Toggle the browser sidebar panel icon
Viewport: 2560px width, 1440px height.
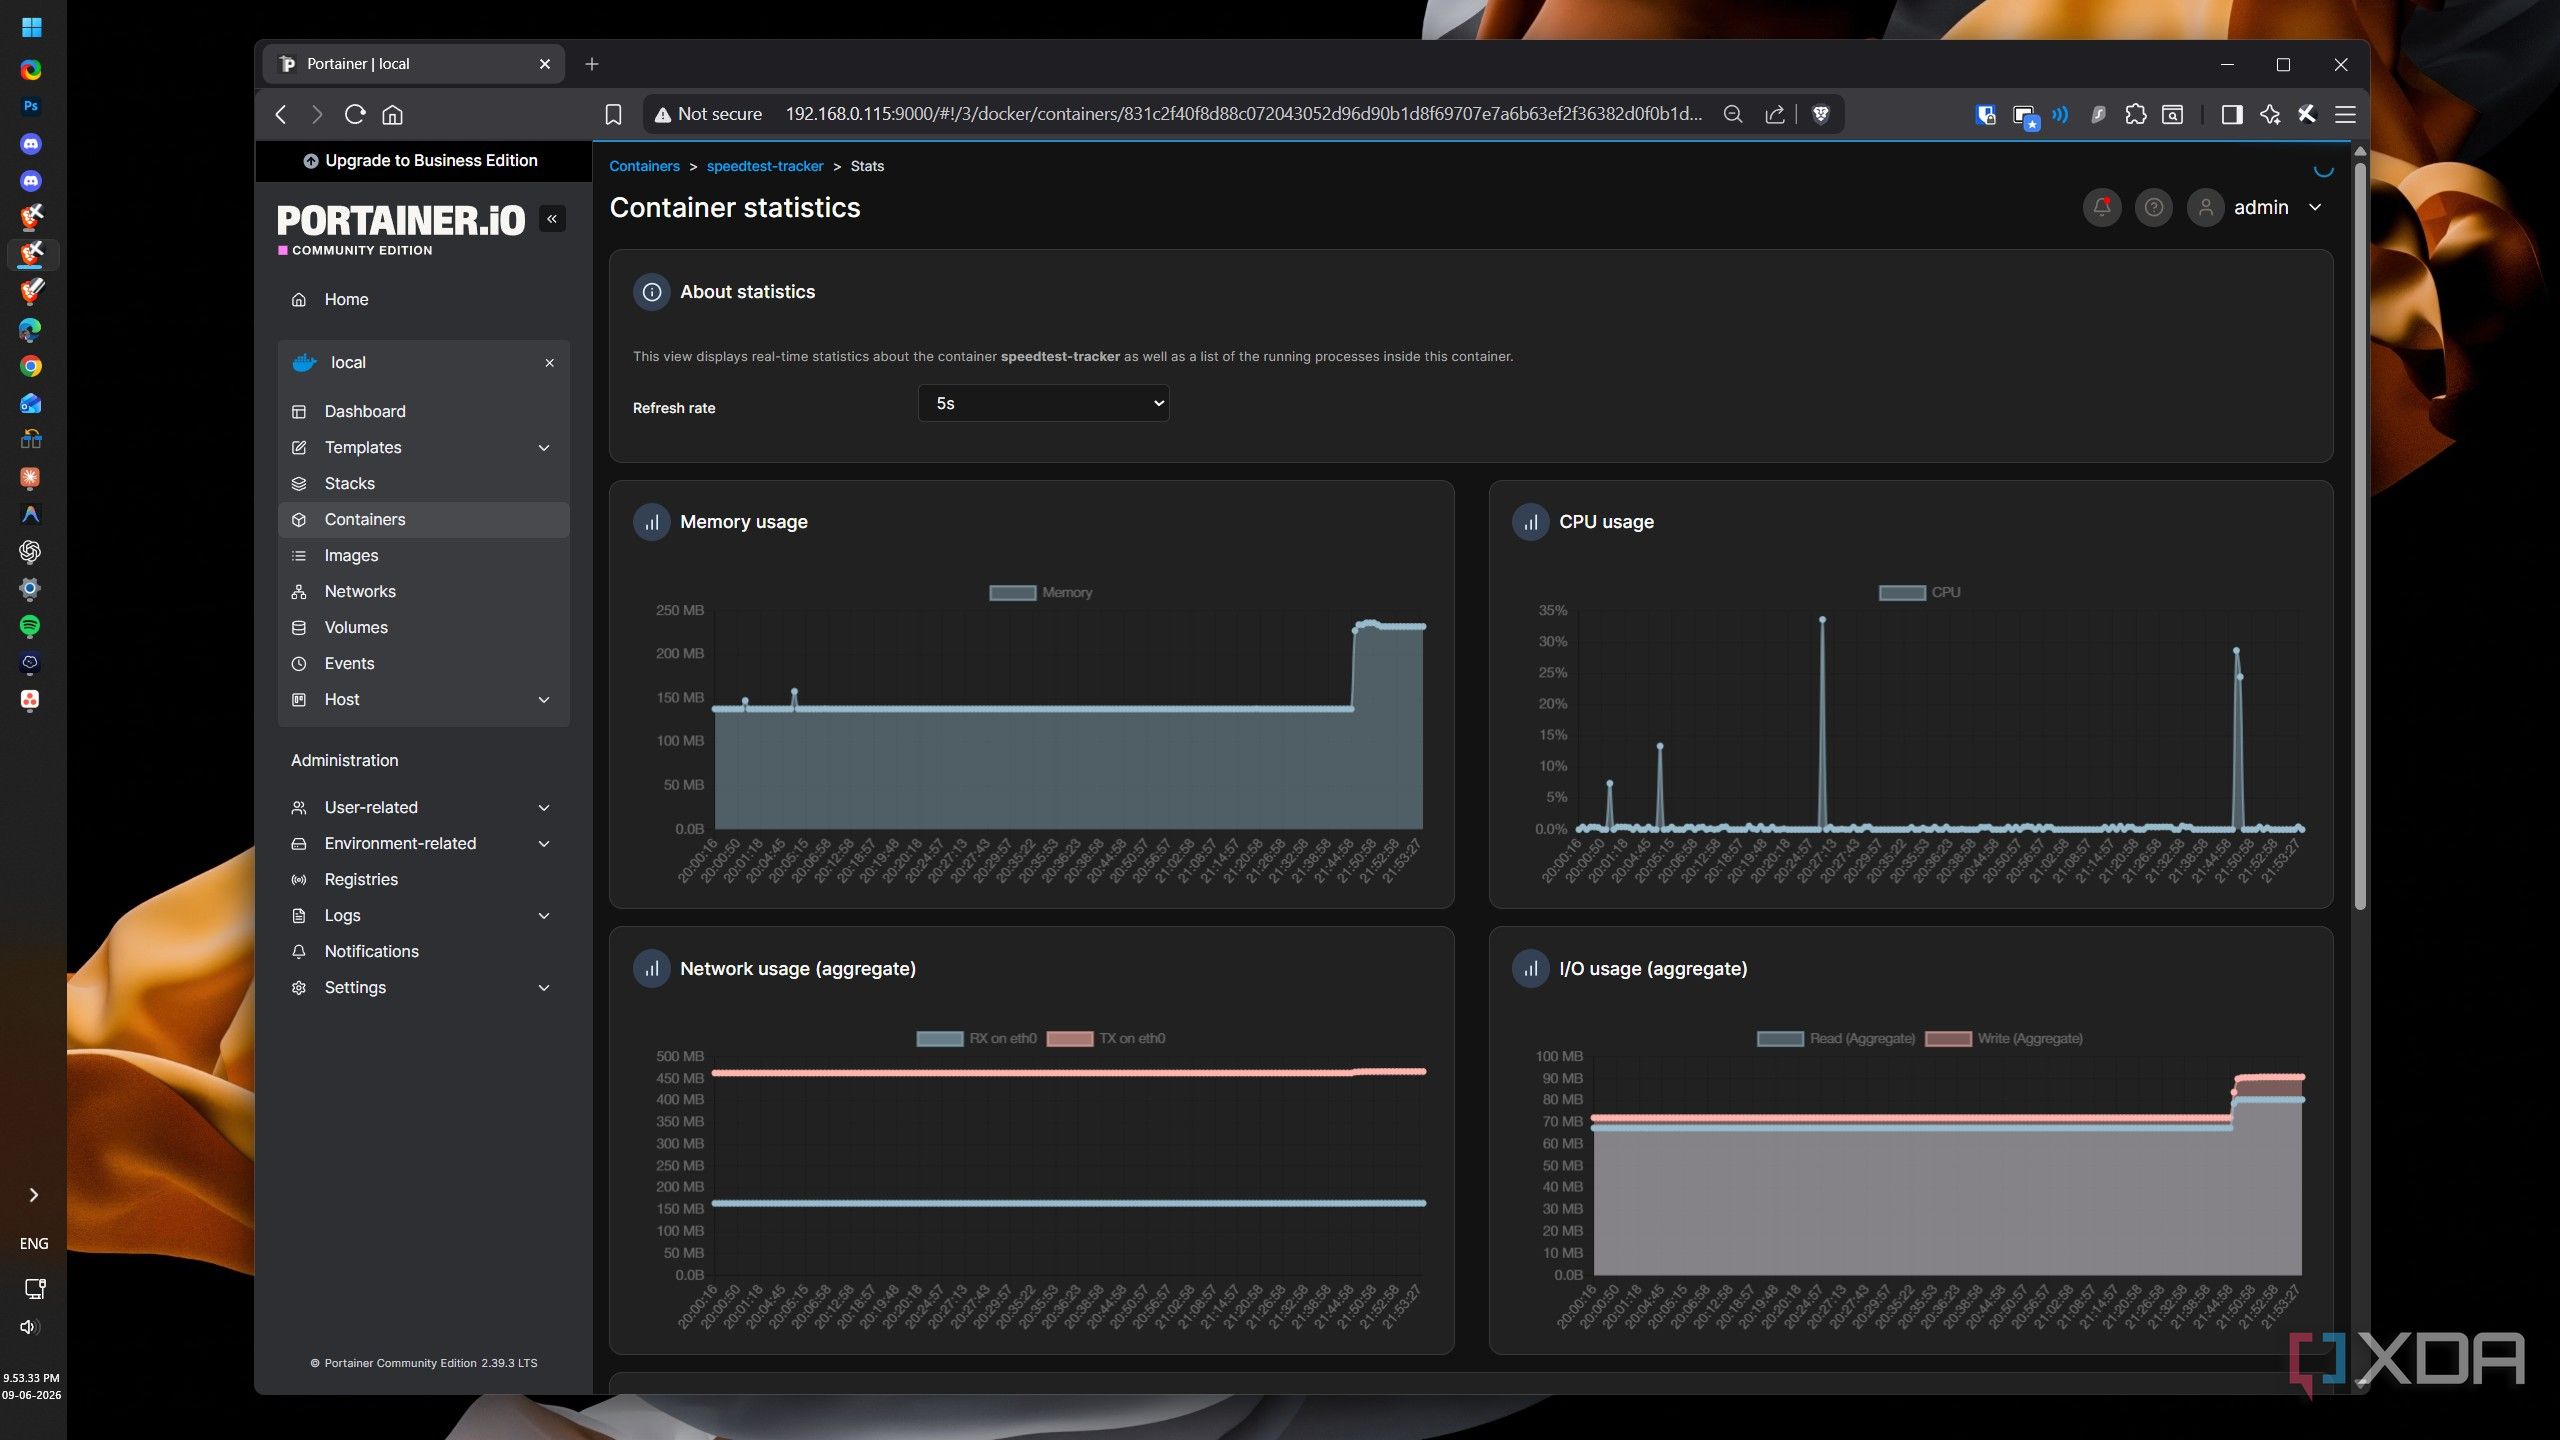(x=2231, y=114)
